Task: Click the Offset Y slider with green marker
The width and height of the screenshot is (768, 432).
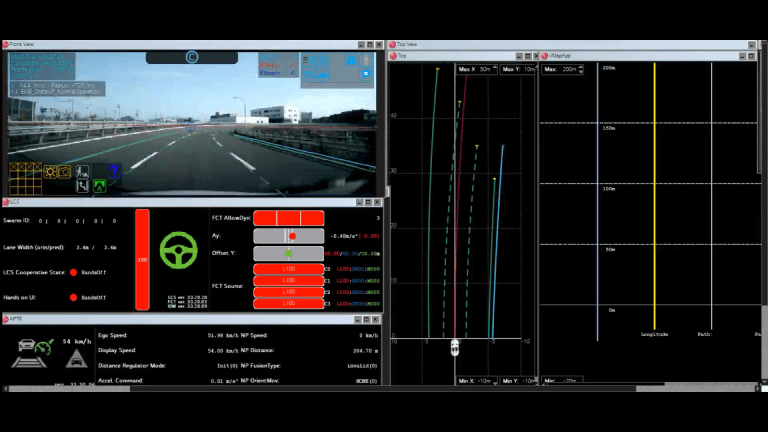Action: [x=288, y=253]
